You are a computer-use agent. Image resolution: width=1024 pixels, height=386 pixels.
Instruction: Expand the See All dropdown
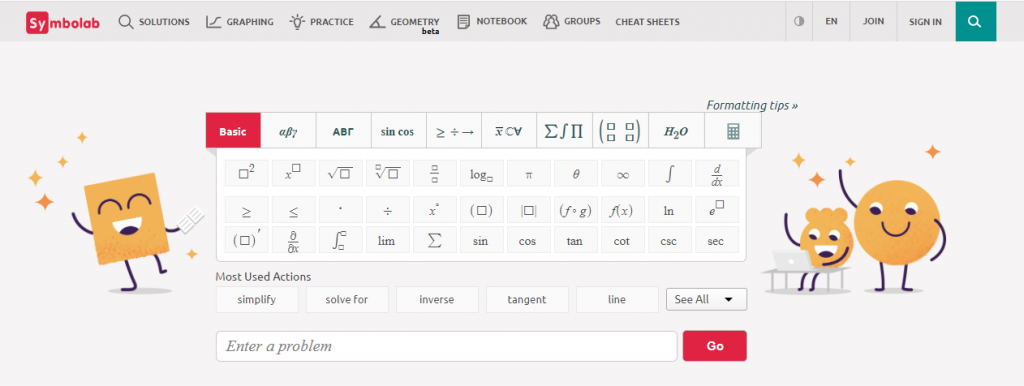point(707,300)
